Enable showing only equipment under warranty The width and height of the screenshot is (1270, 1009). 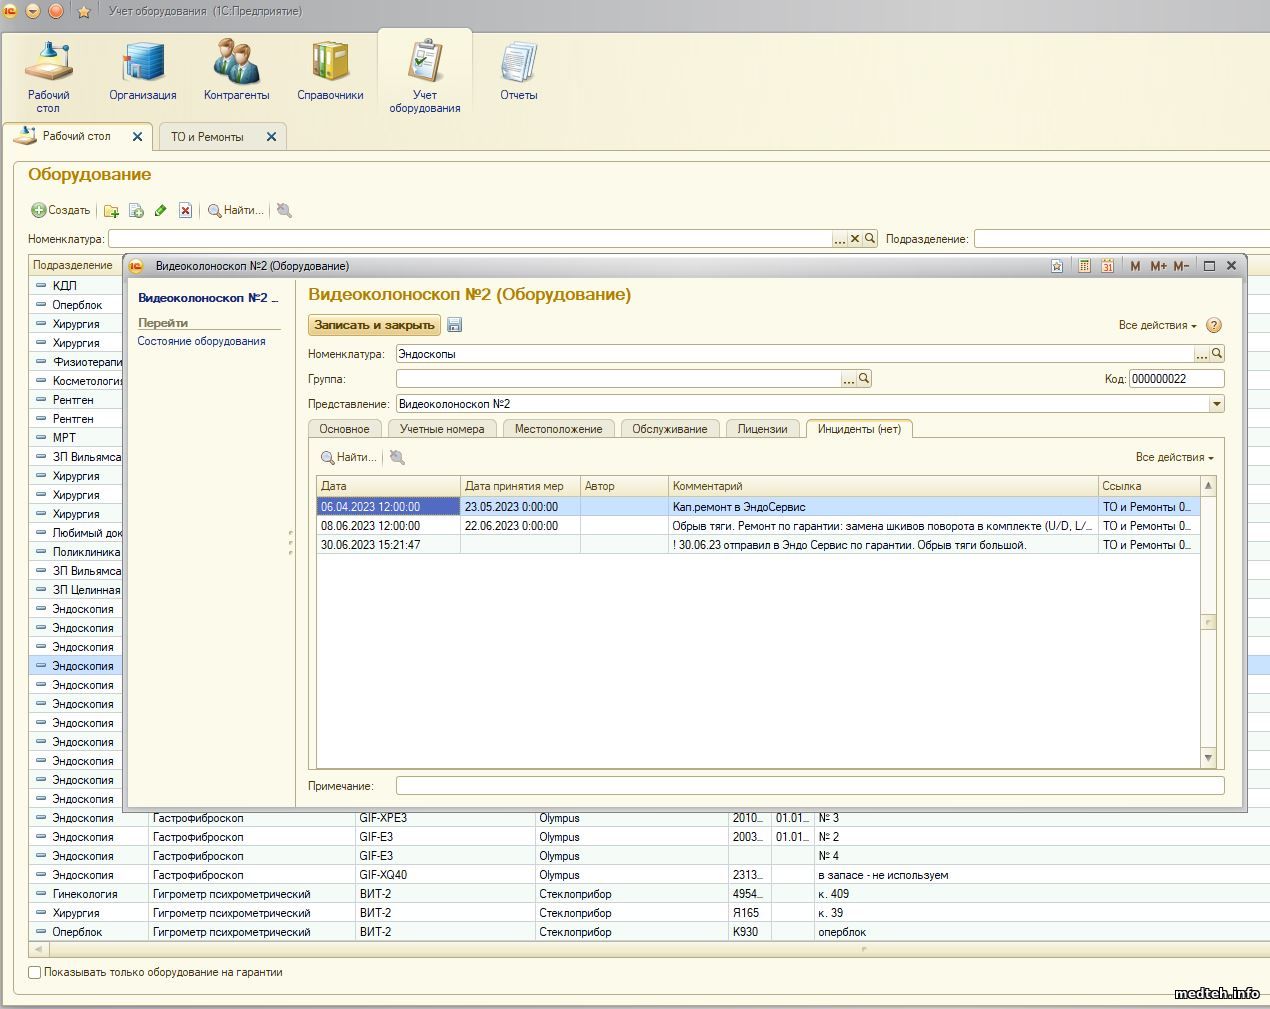[x=35, y=972]
